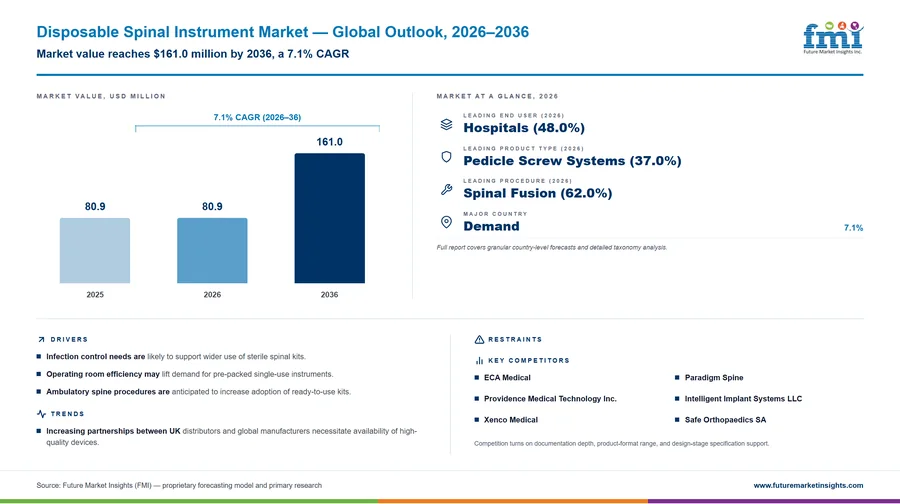Click the 161.0 value label
The width and height of the screenshot is (900, 504).
coord(329,142)
